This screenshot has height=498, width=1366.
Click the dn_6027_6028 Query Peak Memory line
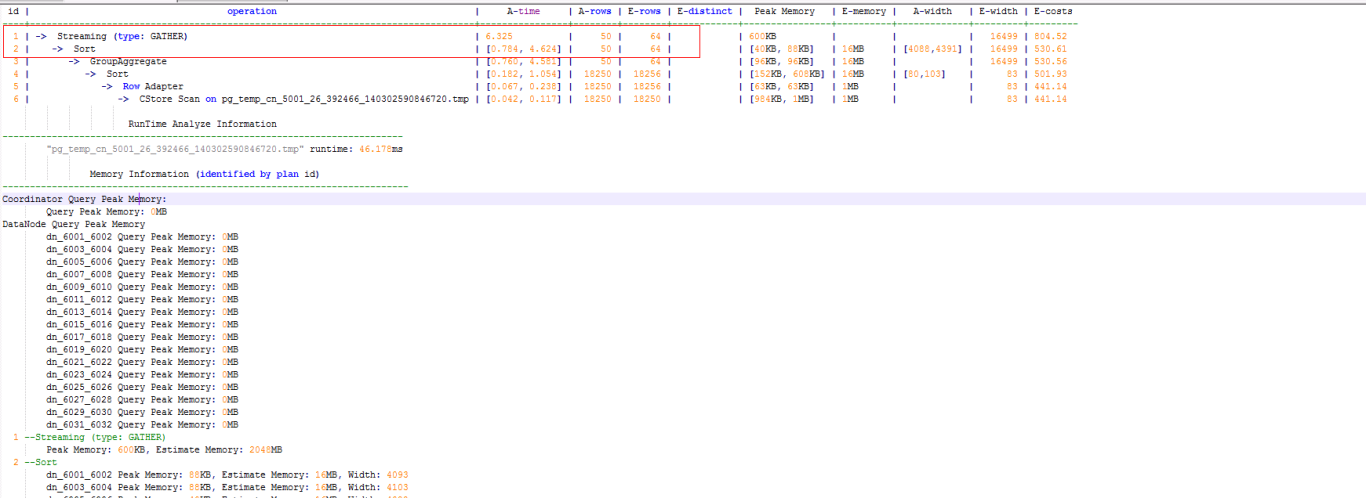click(142, 399)
